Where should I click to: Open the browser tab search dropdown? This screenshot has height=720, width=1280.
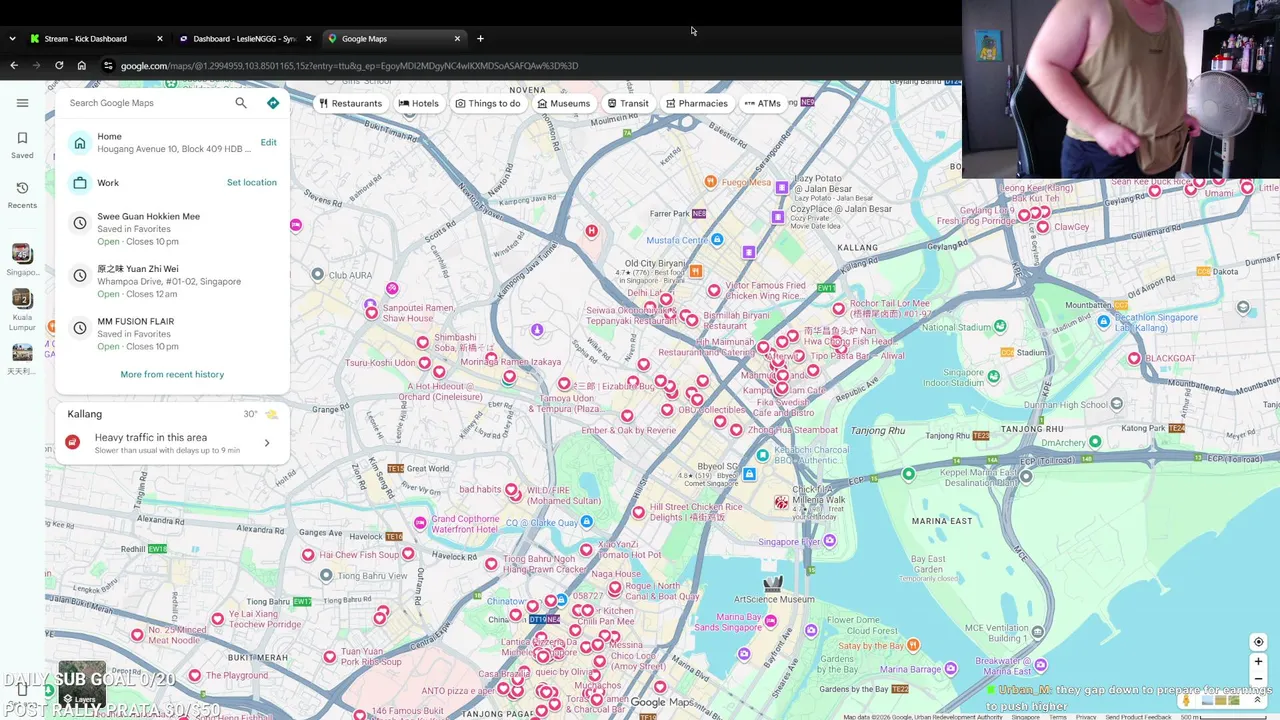pos(12,39)
